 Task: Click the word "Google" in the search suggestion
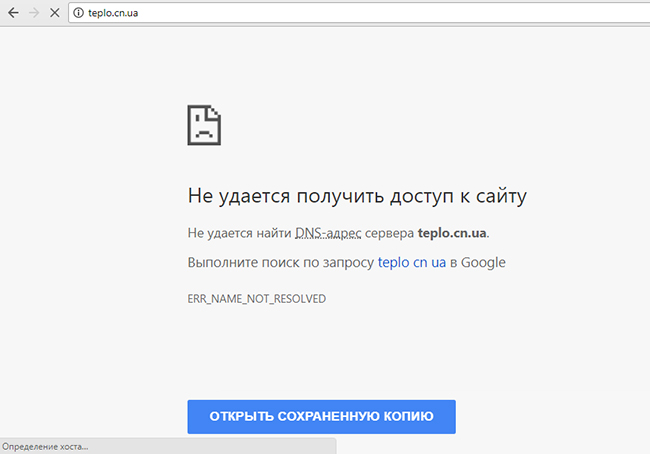(484, 263)
